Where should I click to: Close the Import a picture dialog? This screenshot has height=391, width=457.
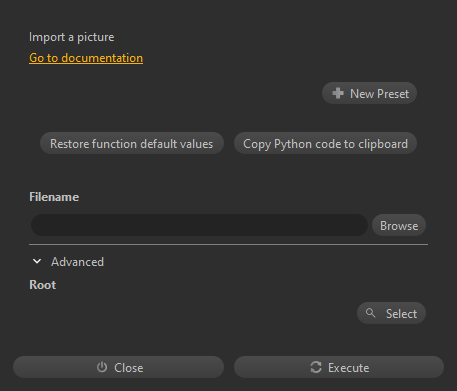tap(118, 367)
